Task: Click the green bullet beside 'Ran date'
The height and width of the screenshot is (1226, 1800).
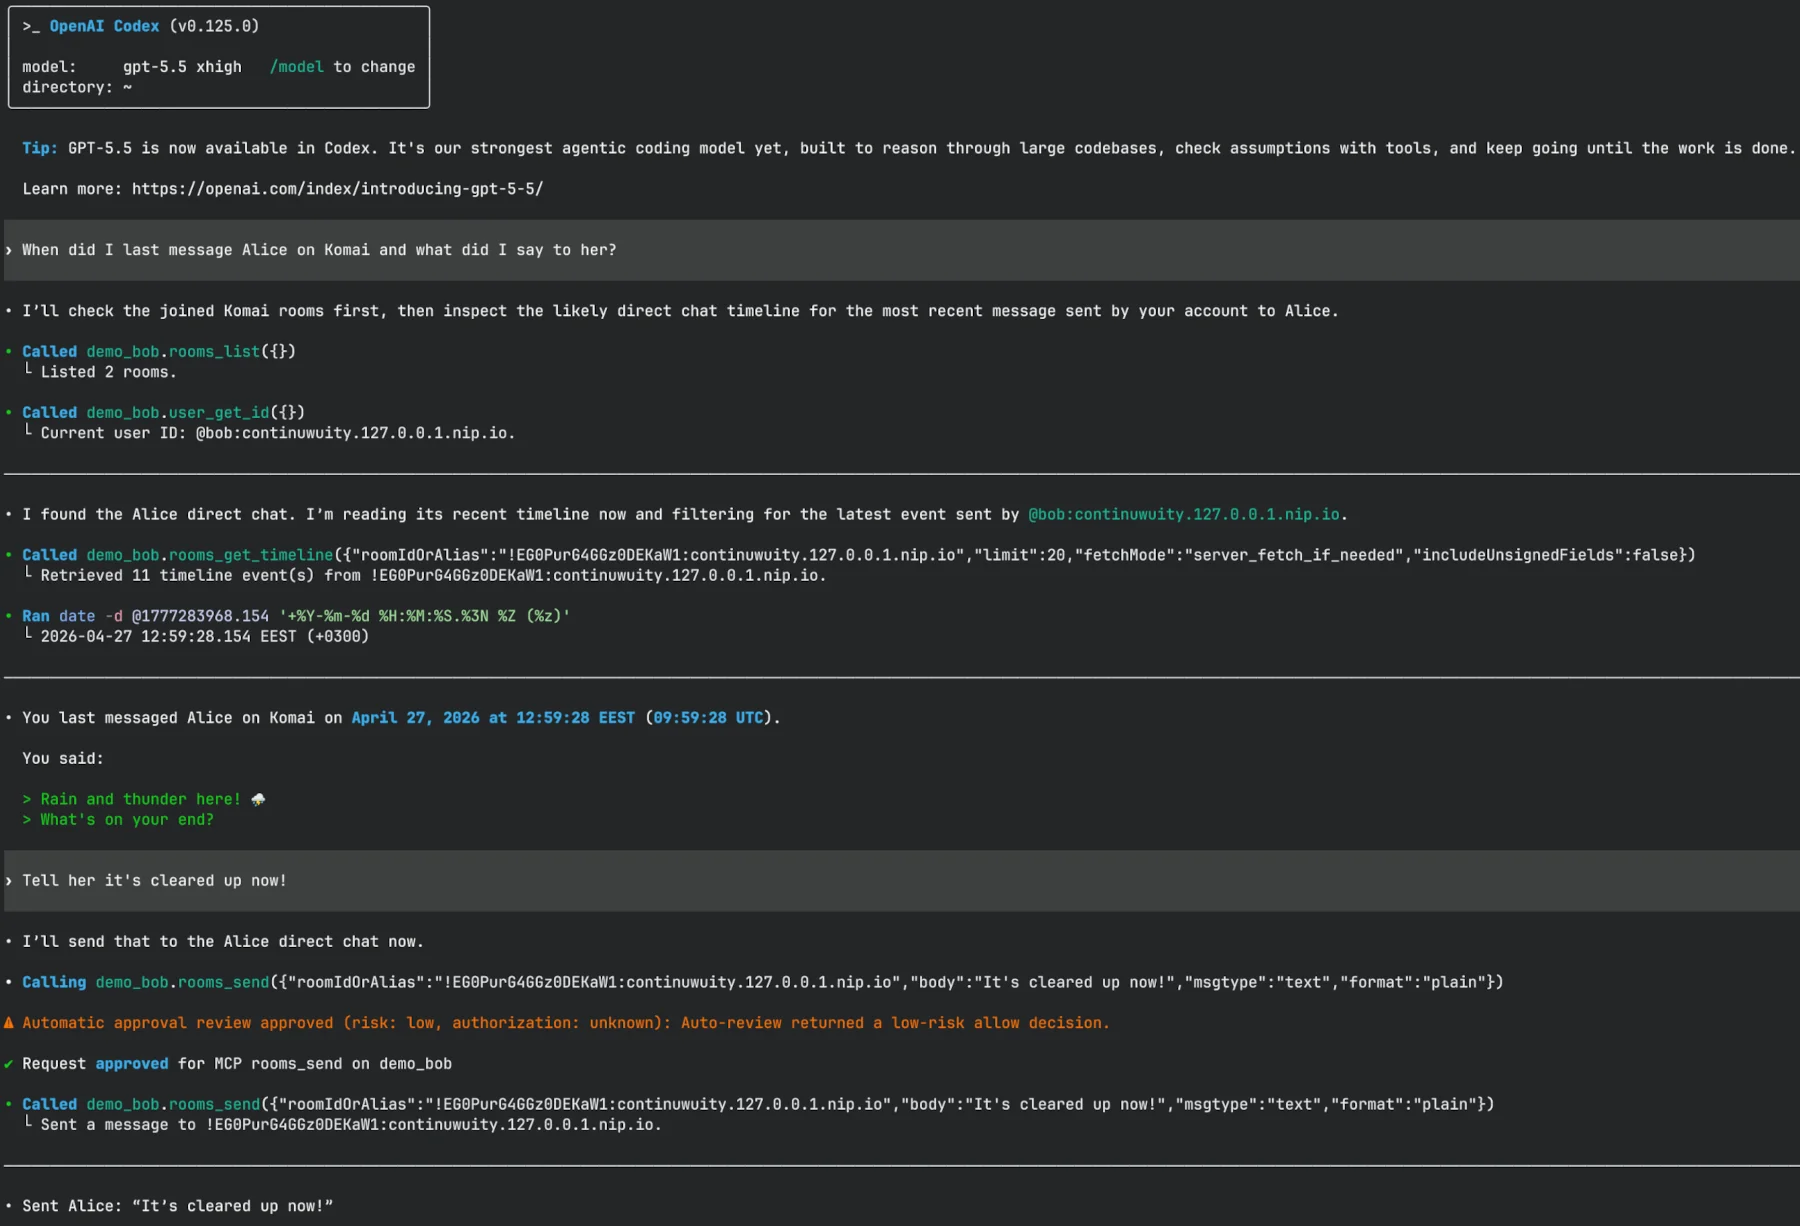Action: coord(9,616)
